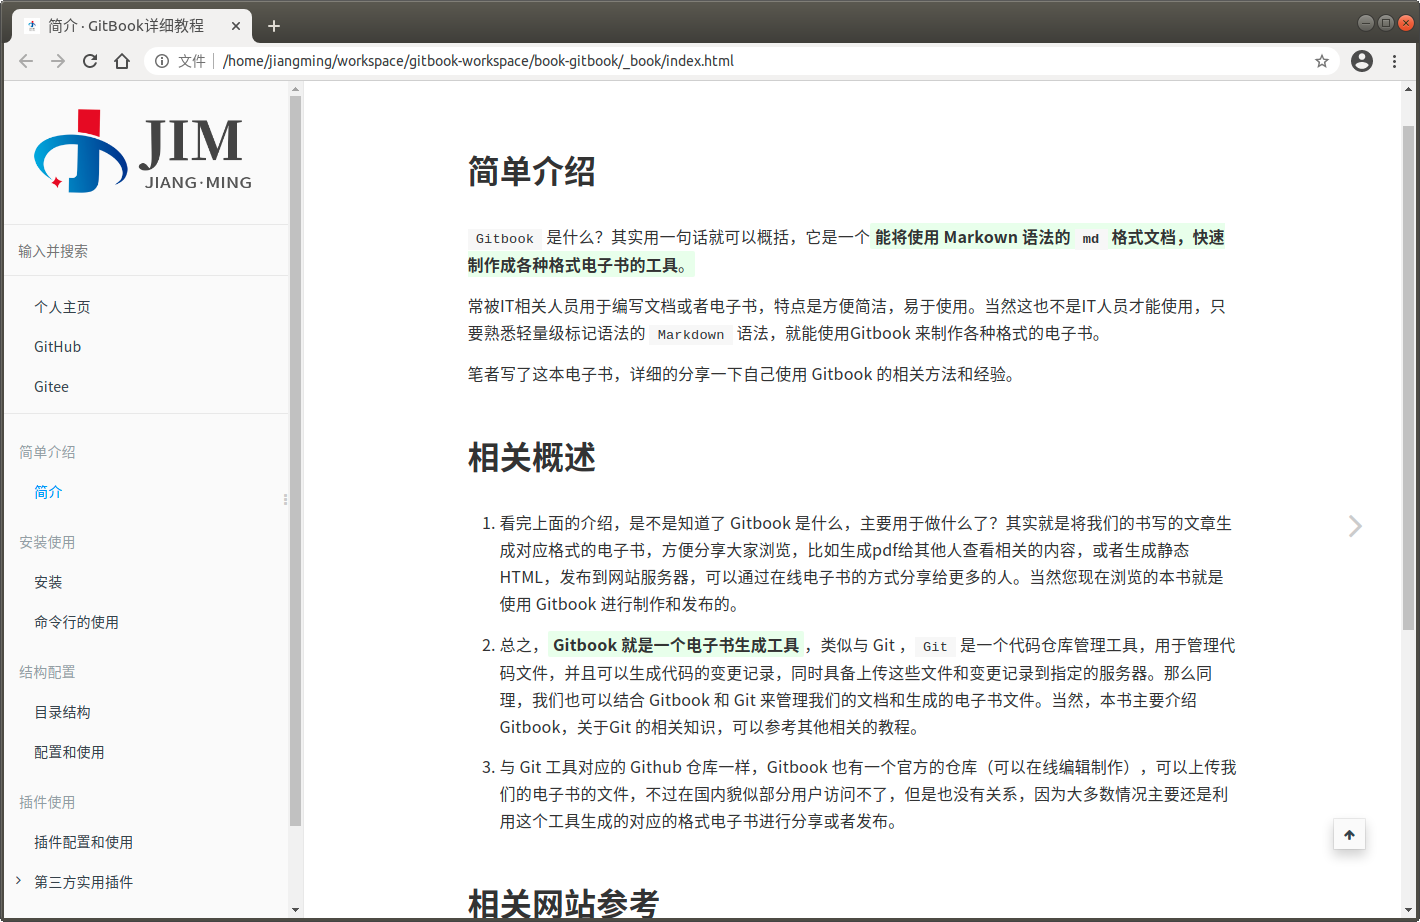This screenshot has width=1420, height=922.
Task: Click the sidebar scrollbar thumb
Action: click(x=295, y=460)
